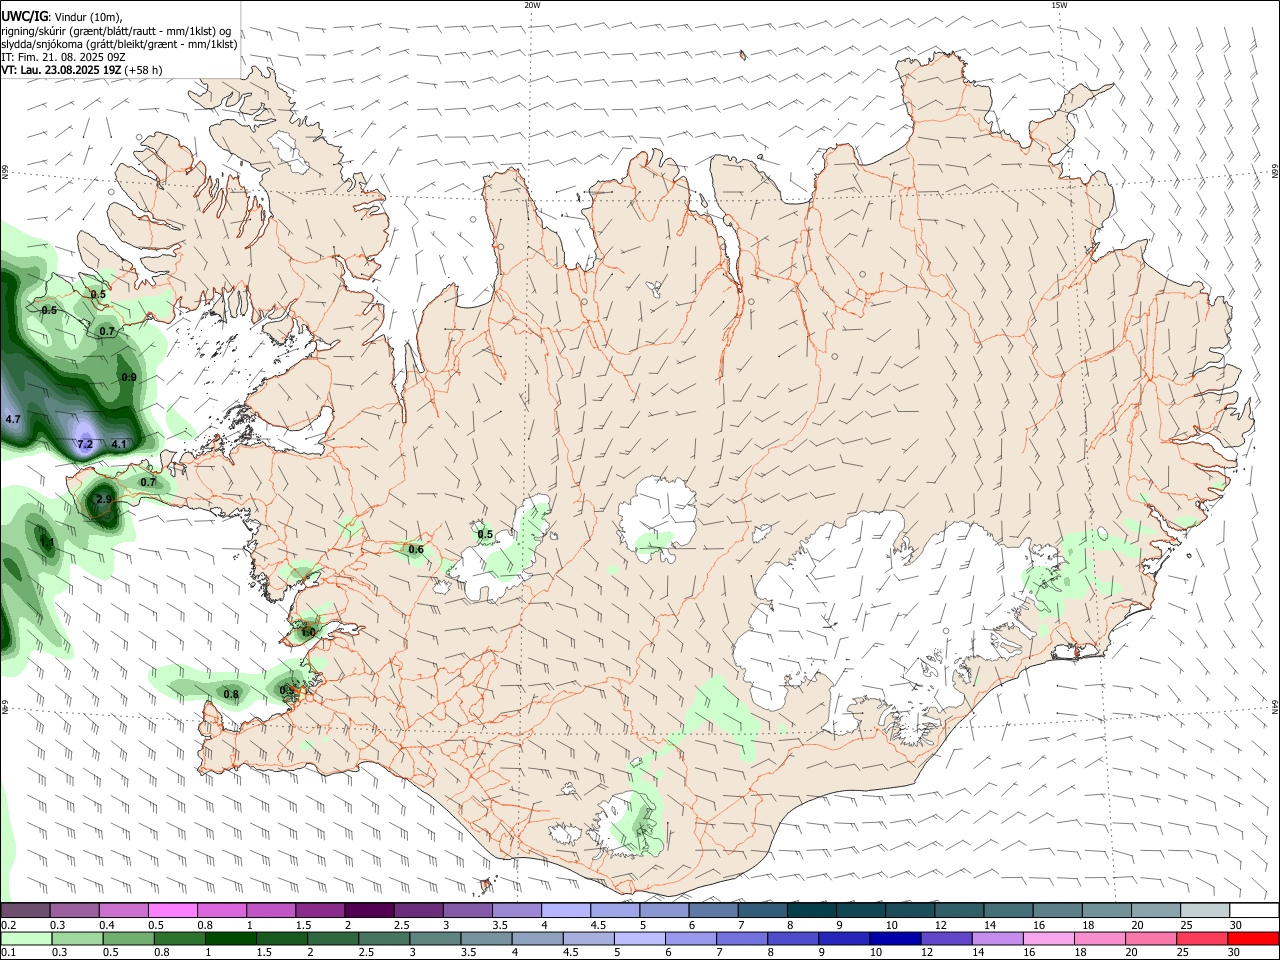Select the 0.9 precipitation value on the map
Image resolution: width=1280 pixels, height=960 pixels.
pos(129,377)
